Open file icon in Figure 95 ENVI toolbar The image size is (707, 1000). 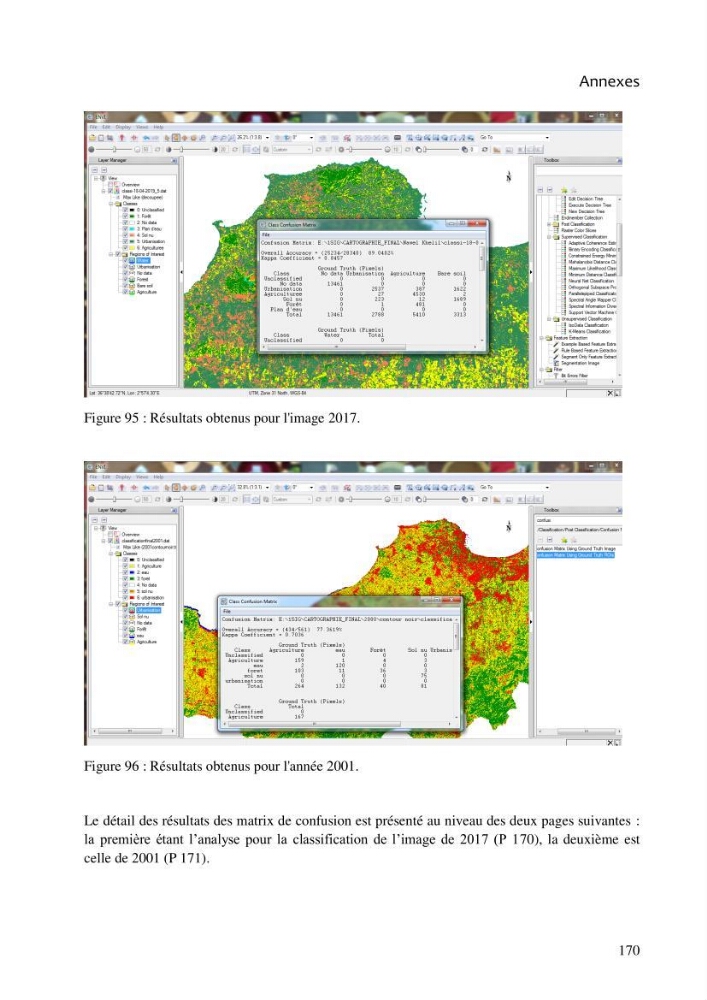(93, 138)
